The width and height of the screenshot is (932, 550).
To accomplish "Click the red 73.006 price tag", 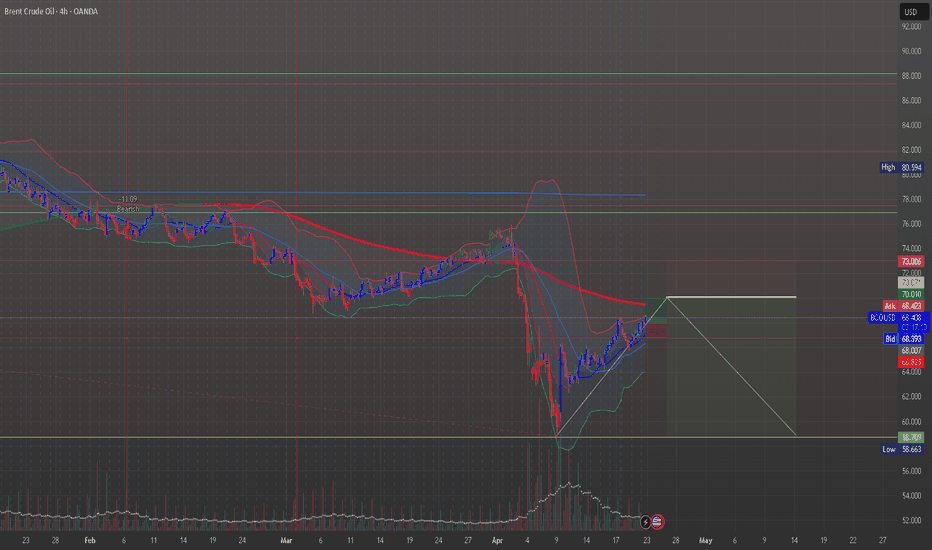I will tap(911, 262).
